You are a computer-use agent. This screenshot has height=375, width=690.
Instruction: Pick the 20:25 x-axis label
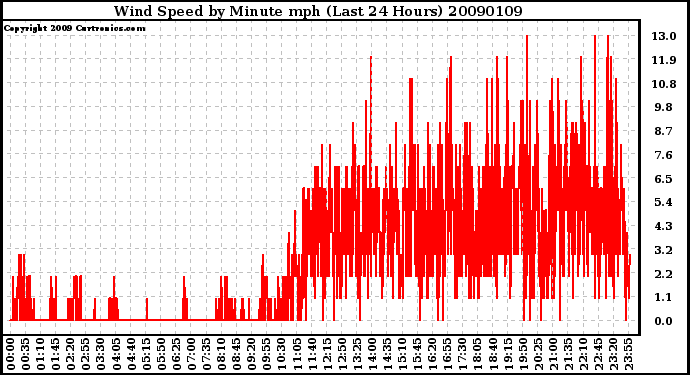point(538,354)
